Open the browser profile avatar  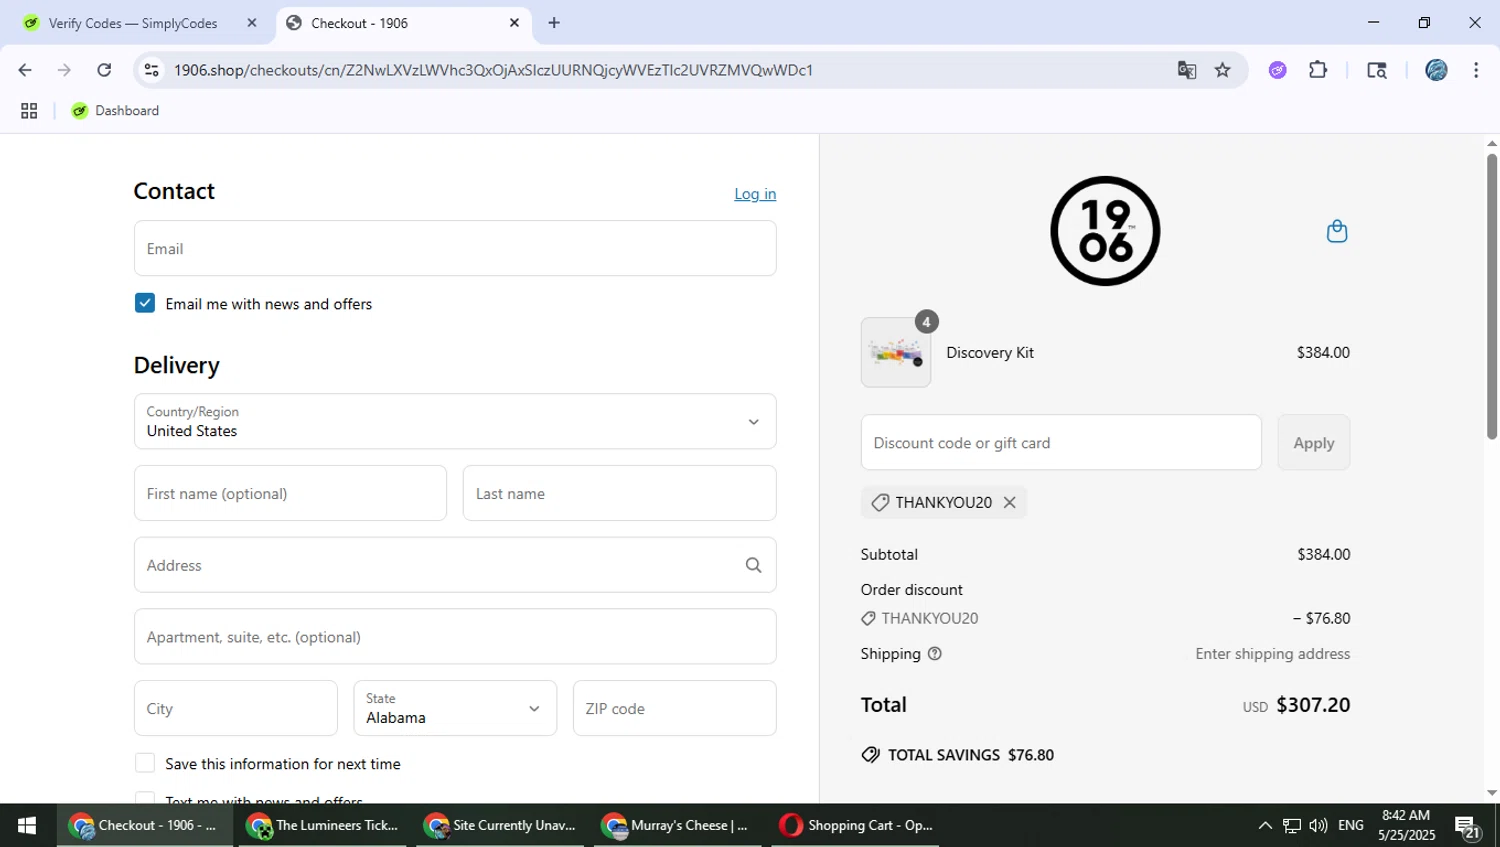click(x=1436, y=70)
